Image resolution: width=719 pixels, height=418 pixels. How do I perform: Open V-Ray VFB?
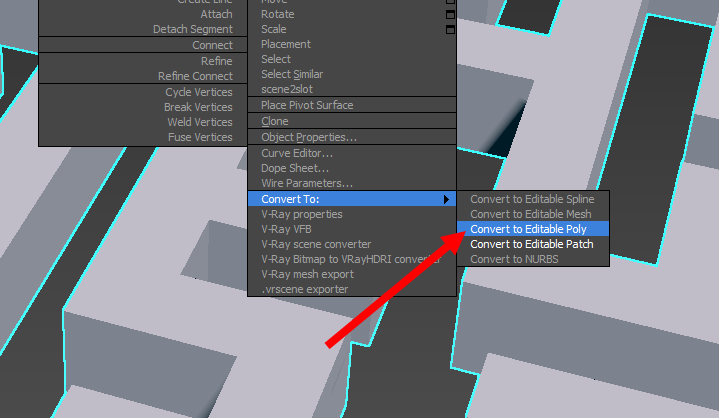352,229
